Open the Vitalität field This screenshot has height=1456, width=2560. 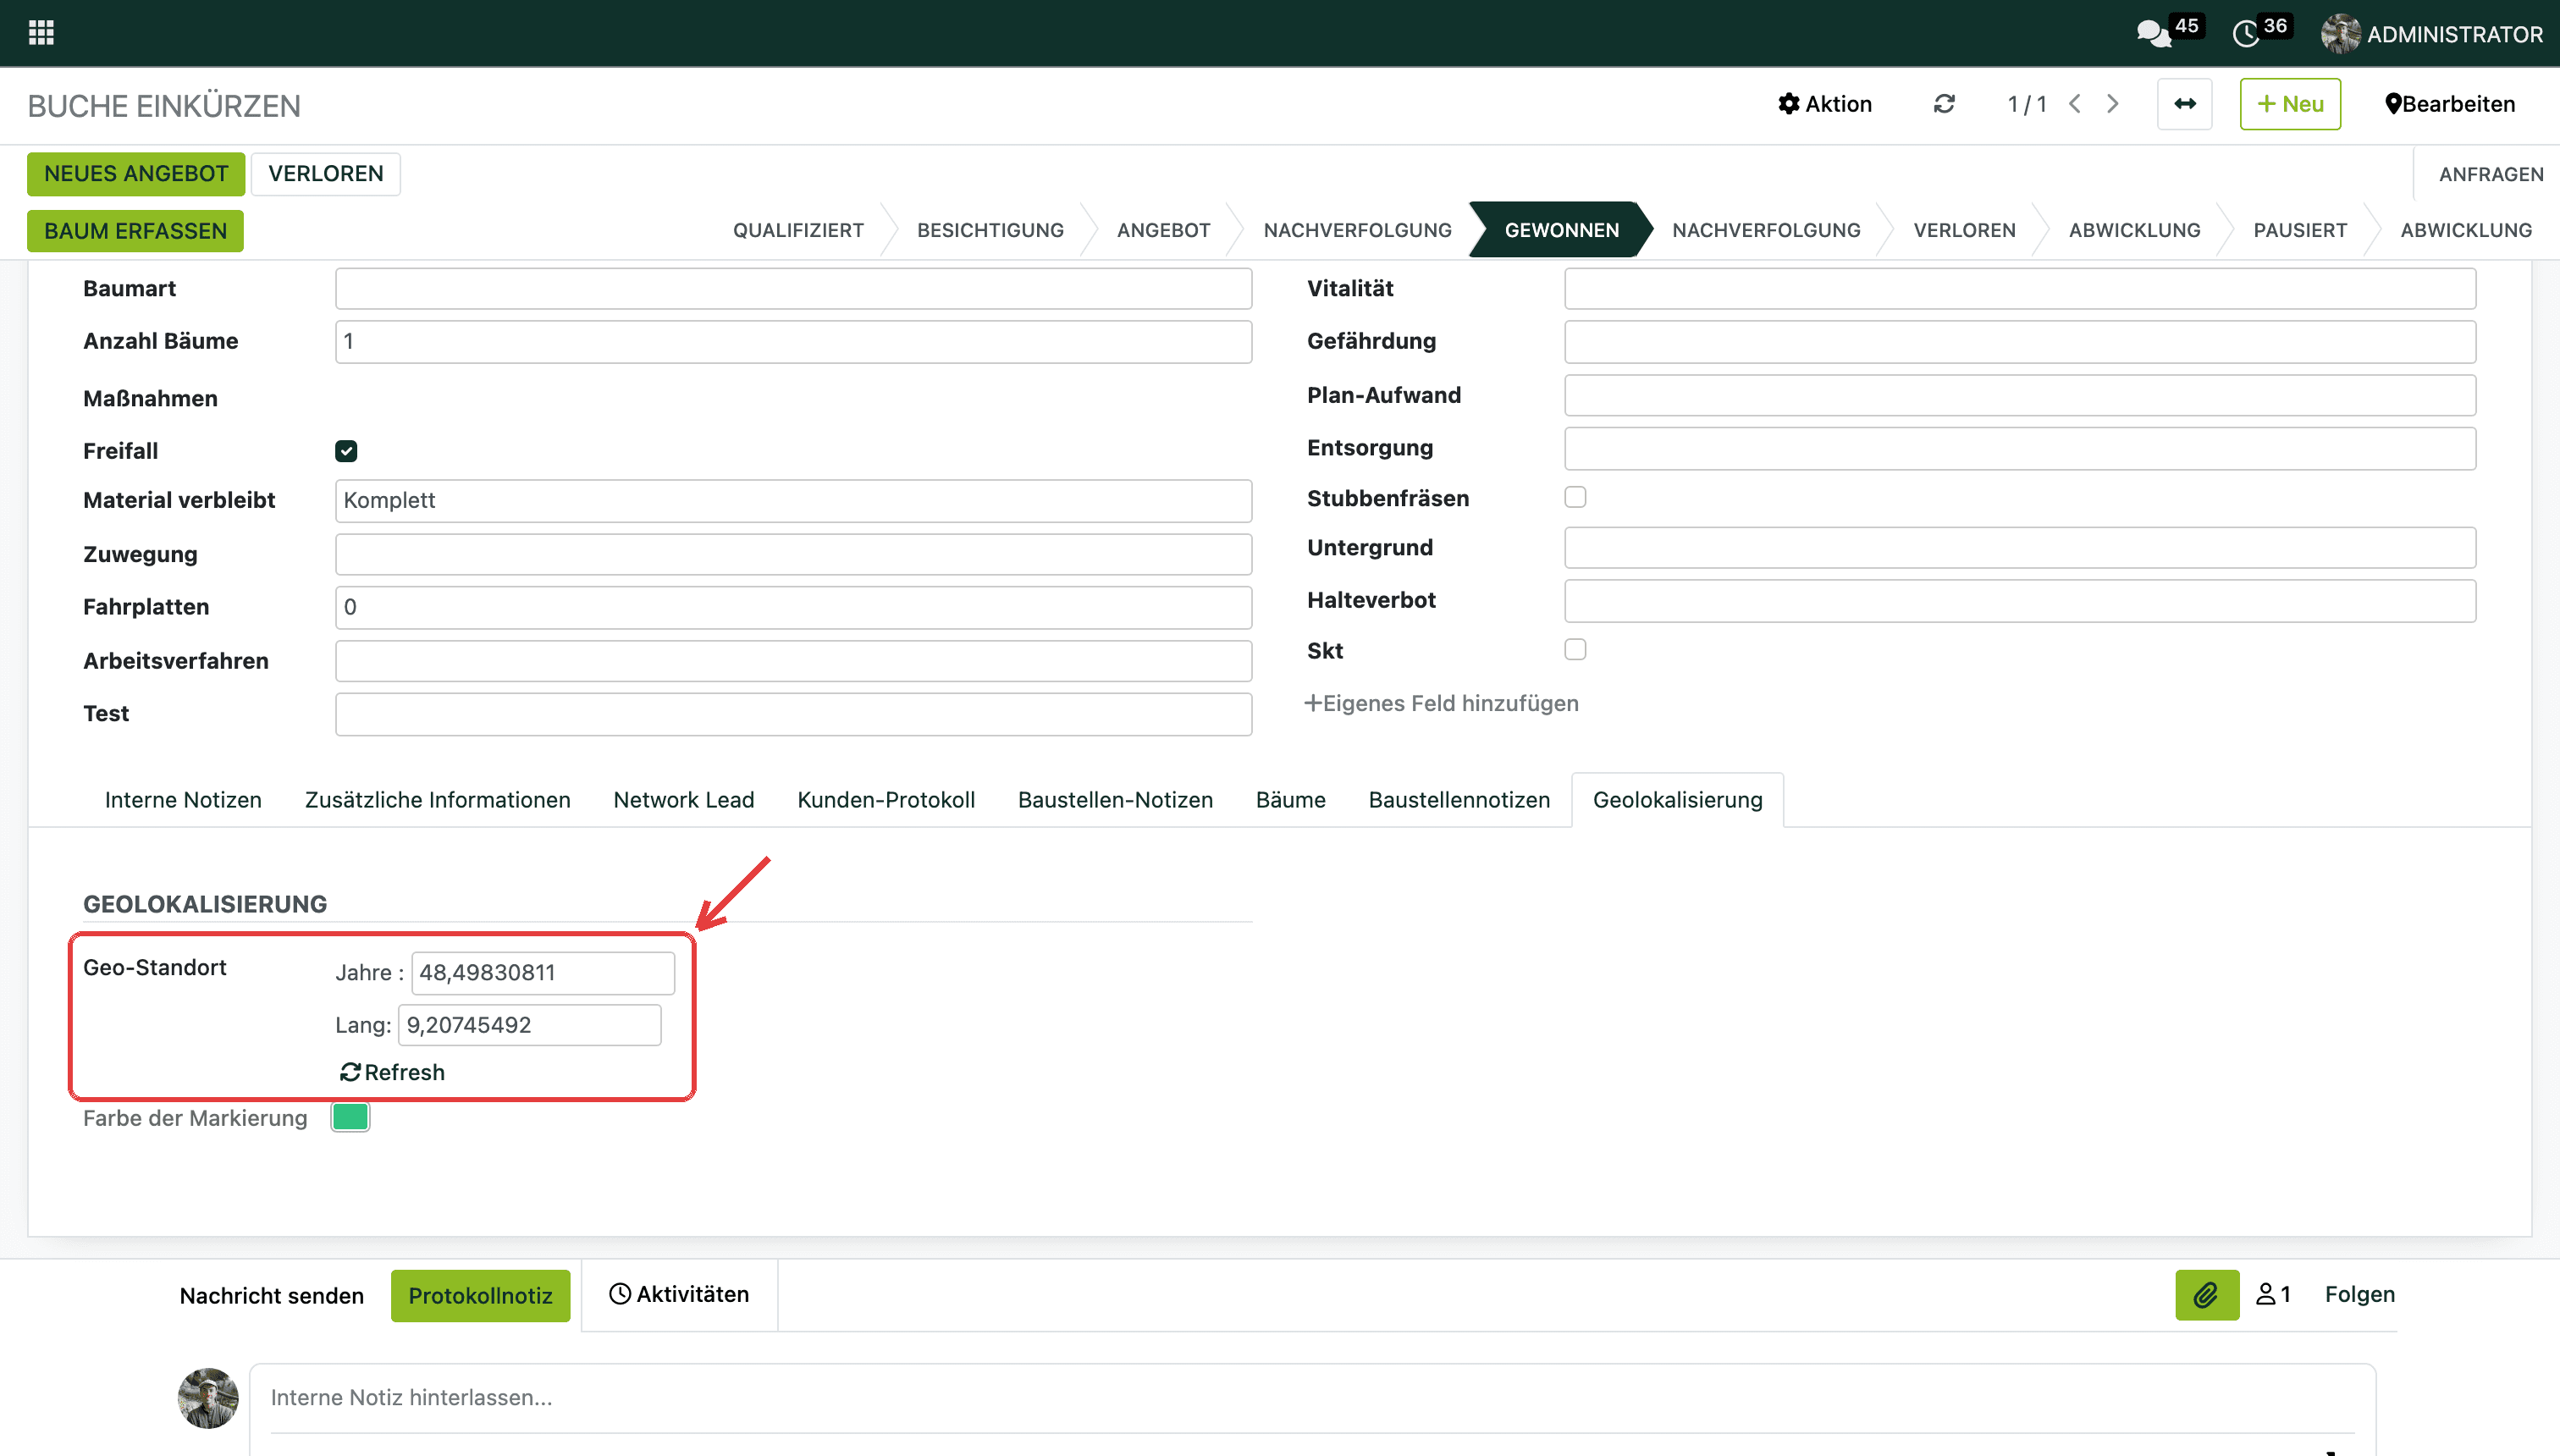coord(2020,288)
